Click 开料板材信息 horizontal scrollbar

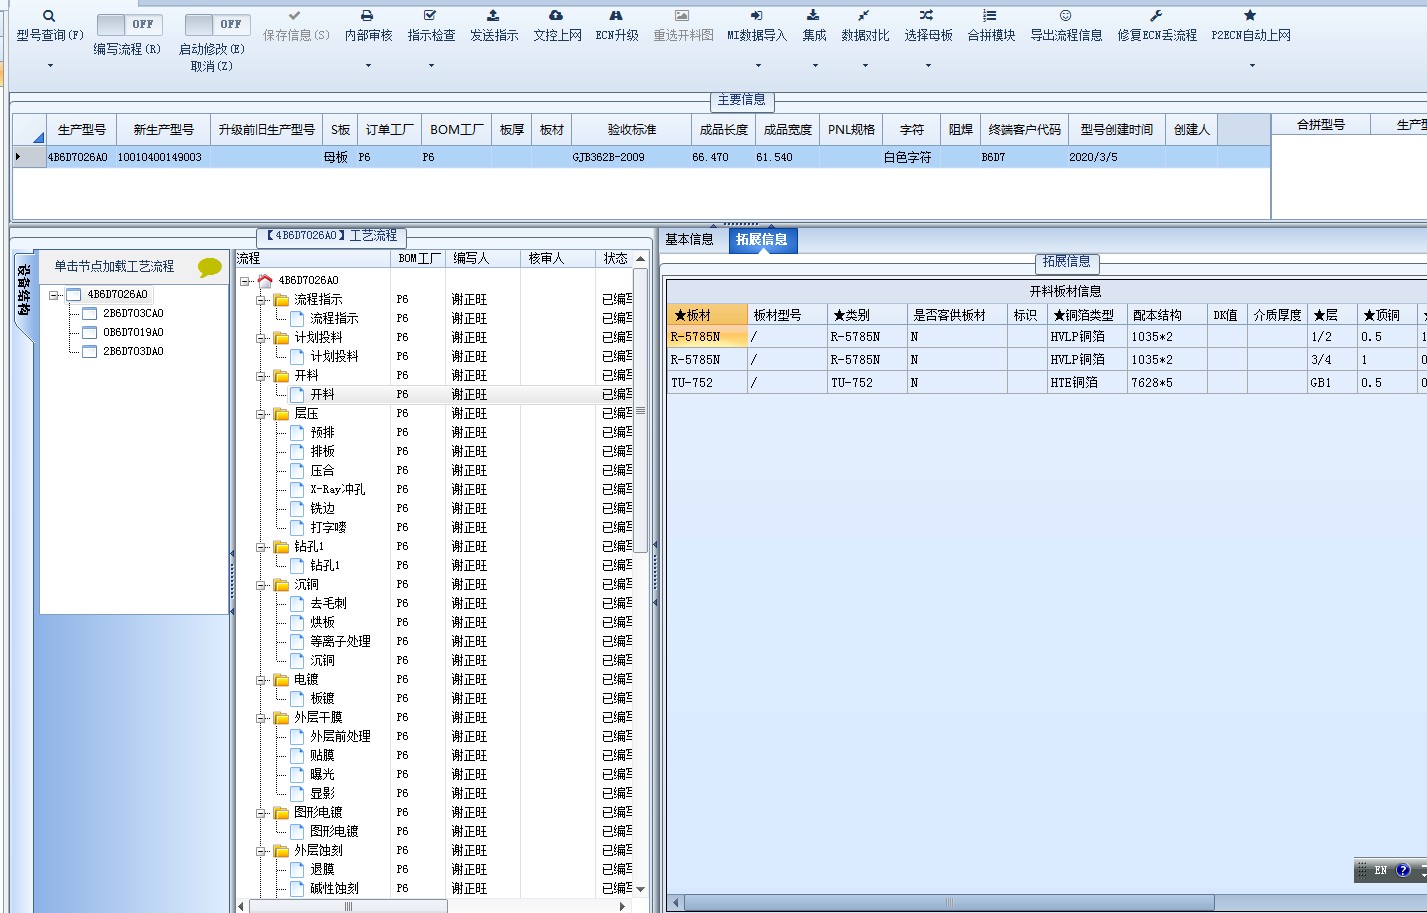(x=948, y=902)
